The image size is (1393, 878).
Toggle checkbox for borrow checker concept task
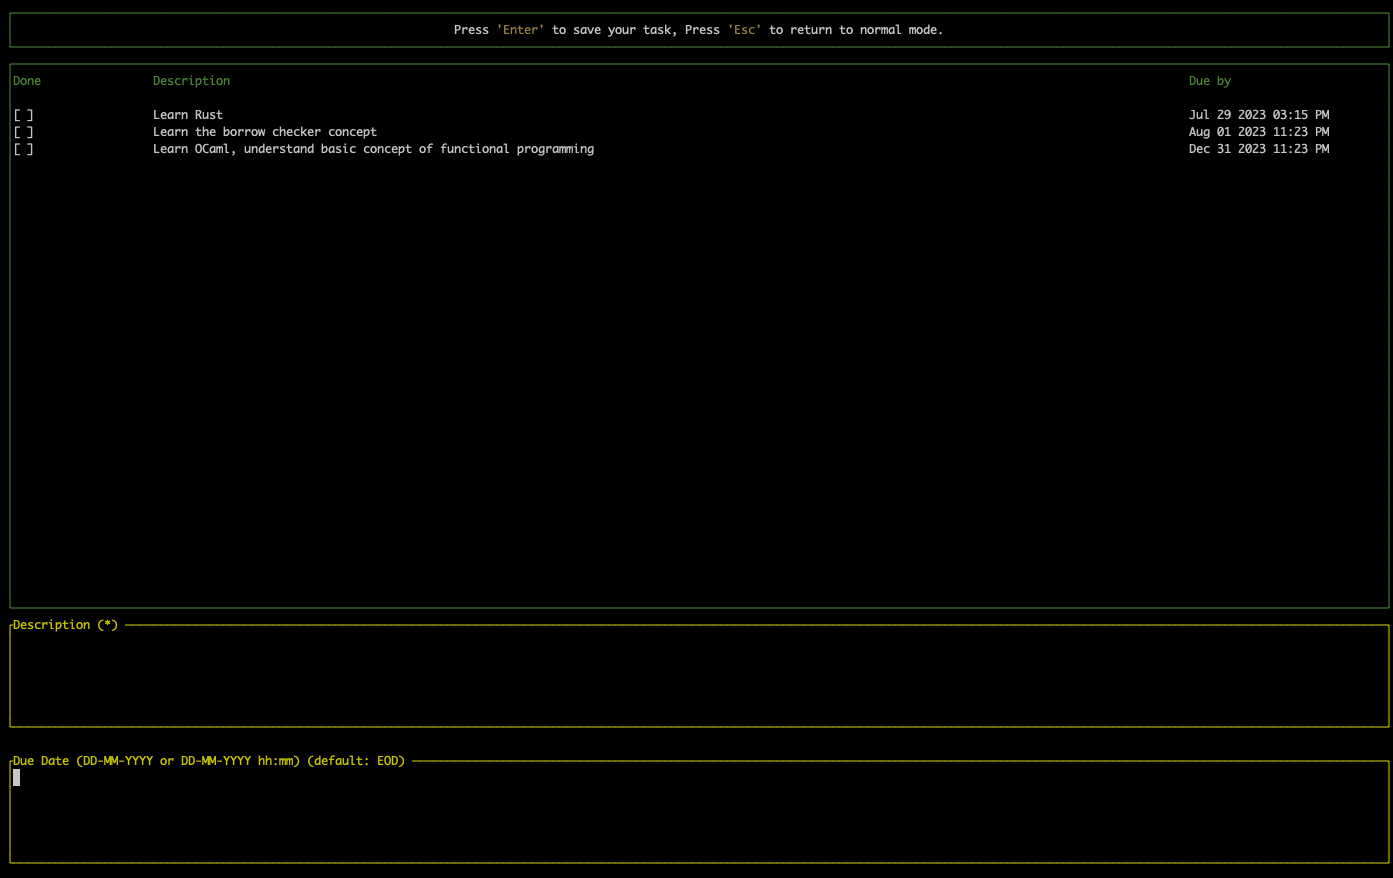(24, 132)
